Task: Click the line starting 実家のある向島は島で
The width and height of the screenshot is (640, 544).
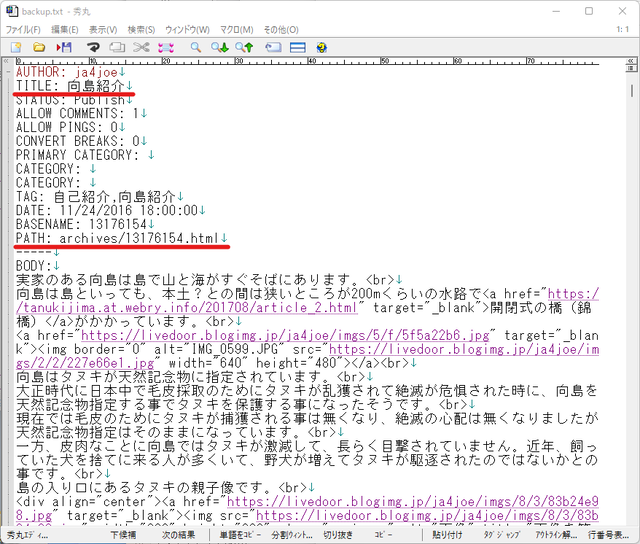Action: 209,280
